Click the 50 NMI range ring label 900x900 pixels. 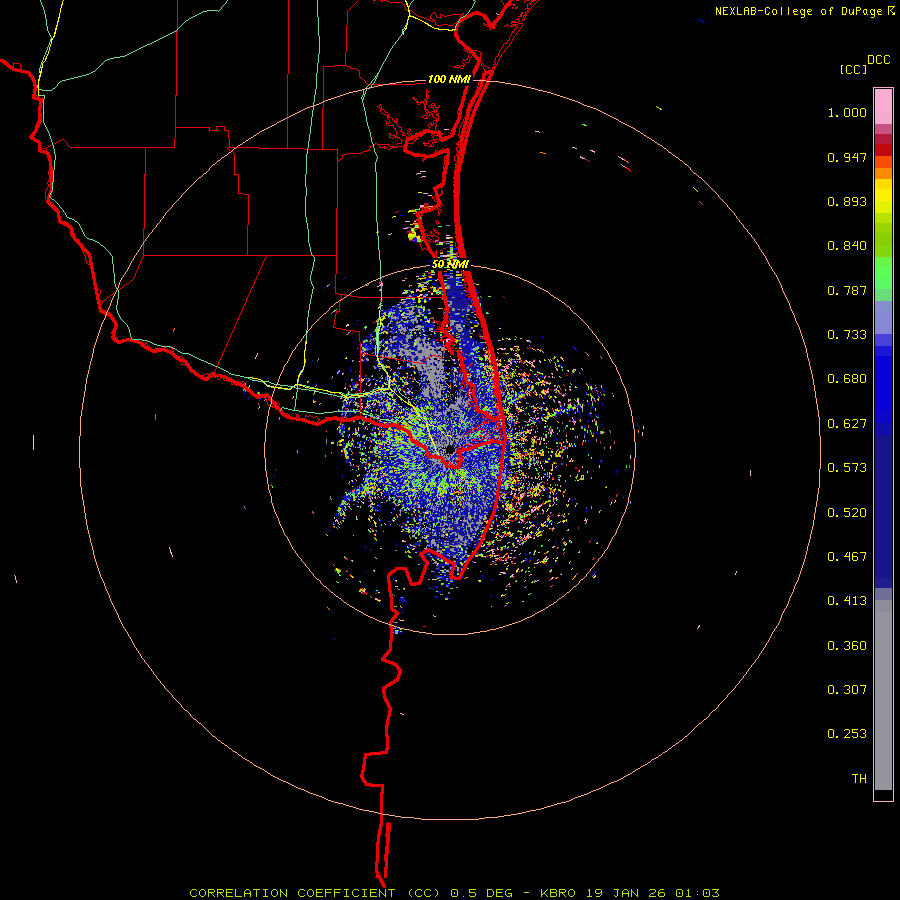point(450,265)
